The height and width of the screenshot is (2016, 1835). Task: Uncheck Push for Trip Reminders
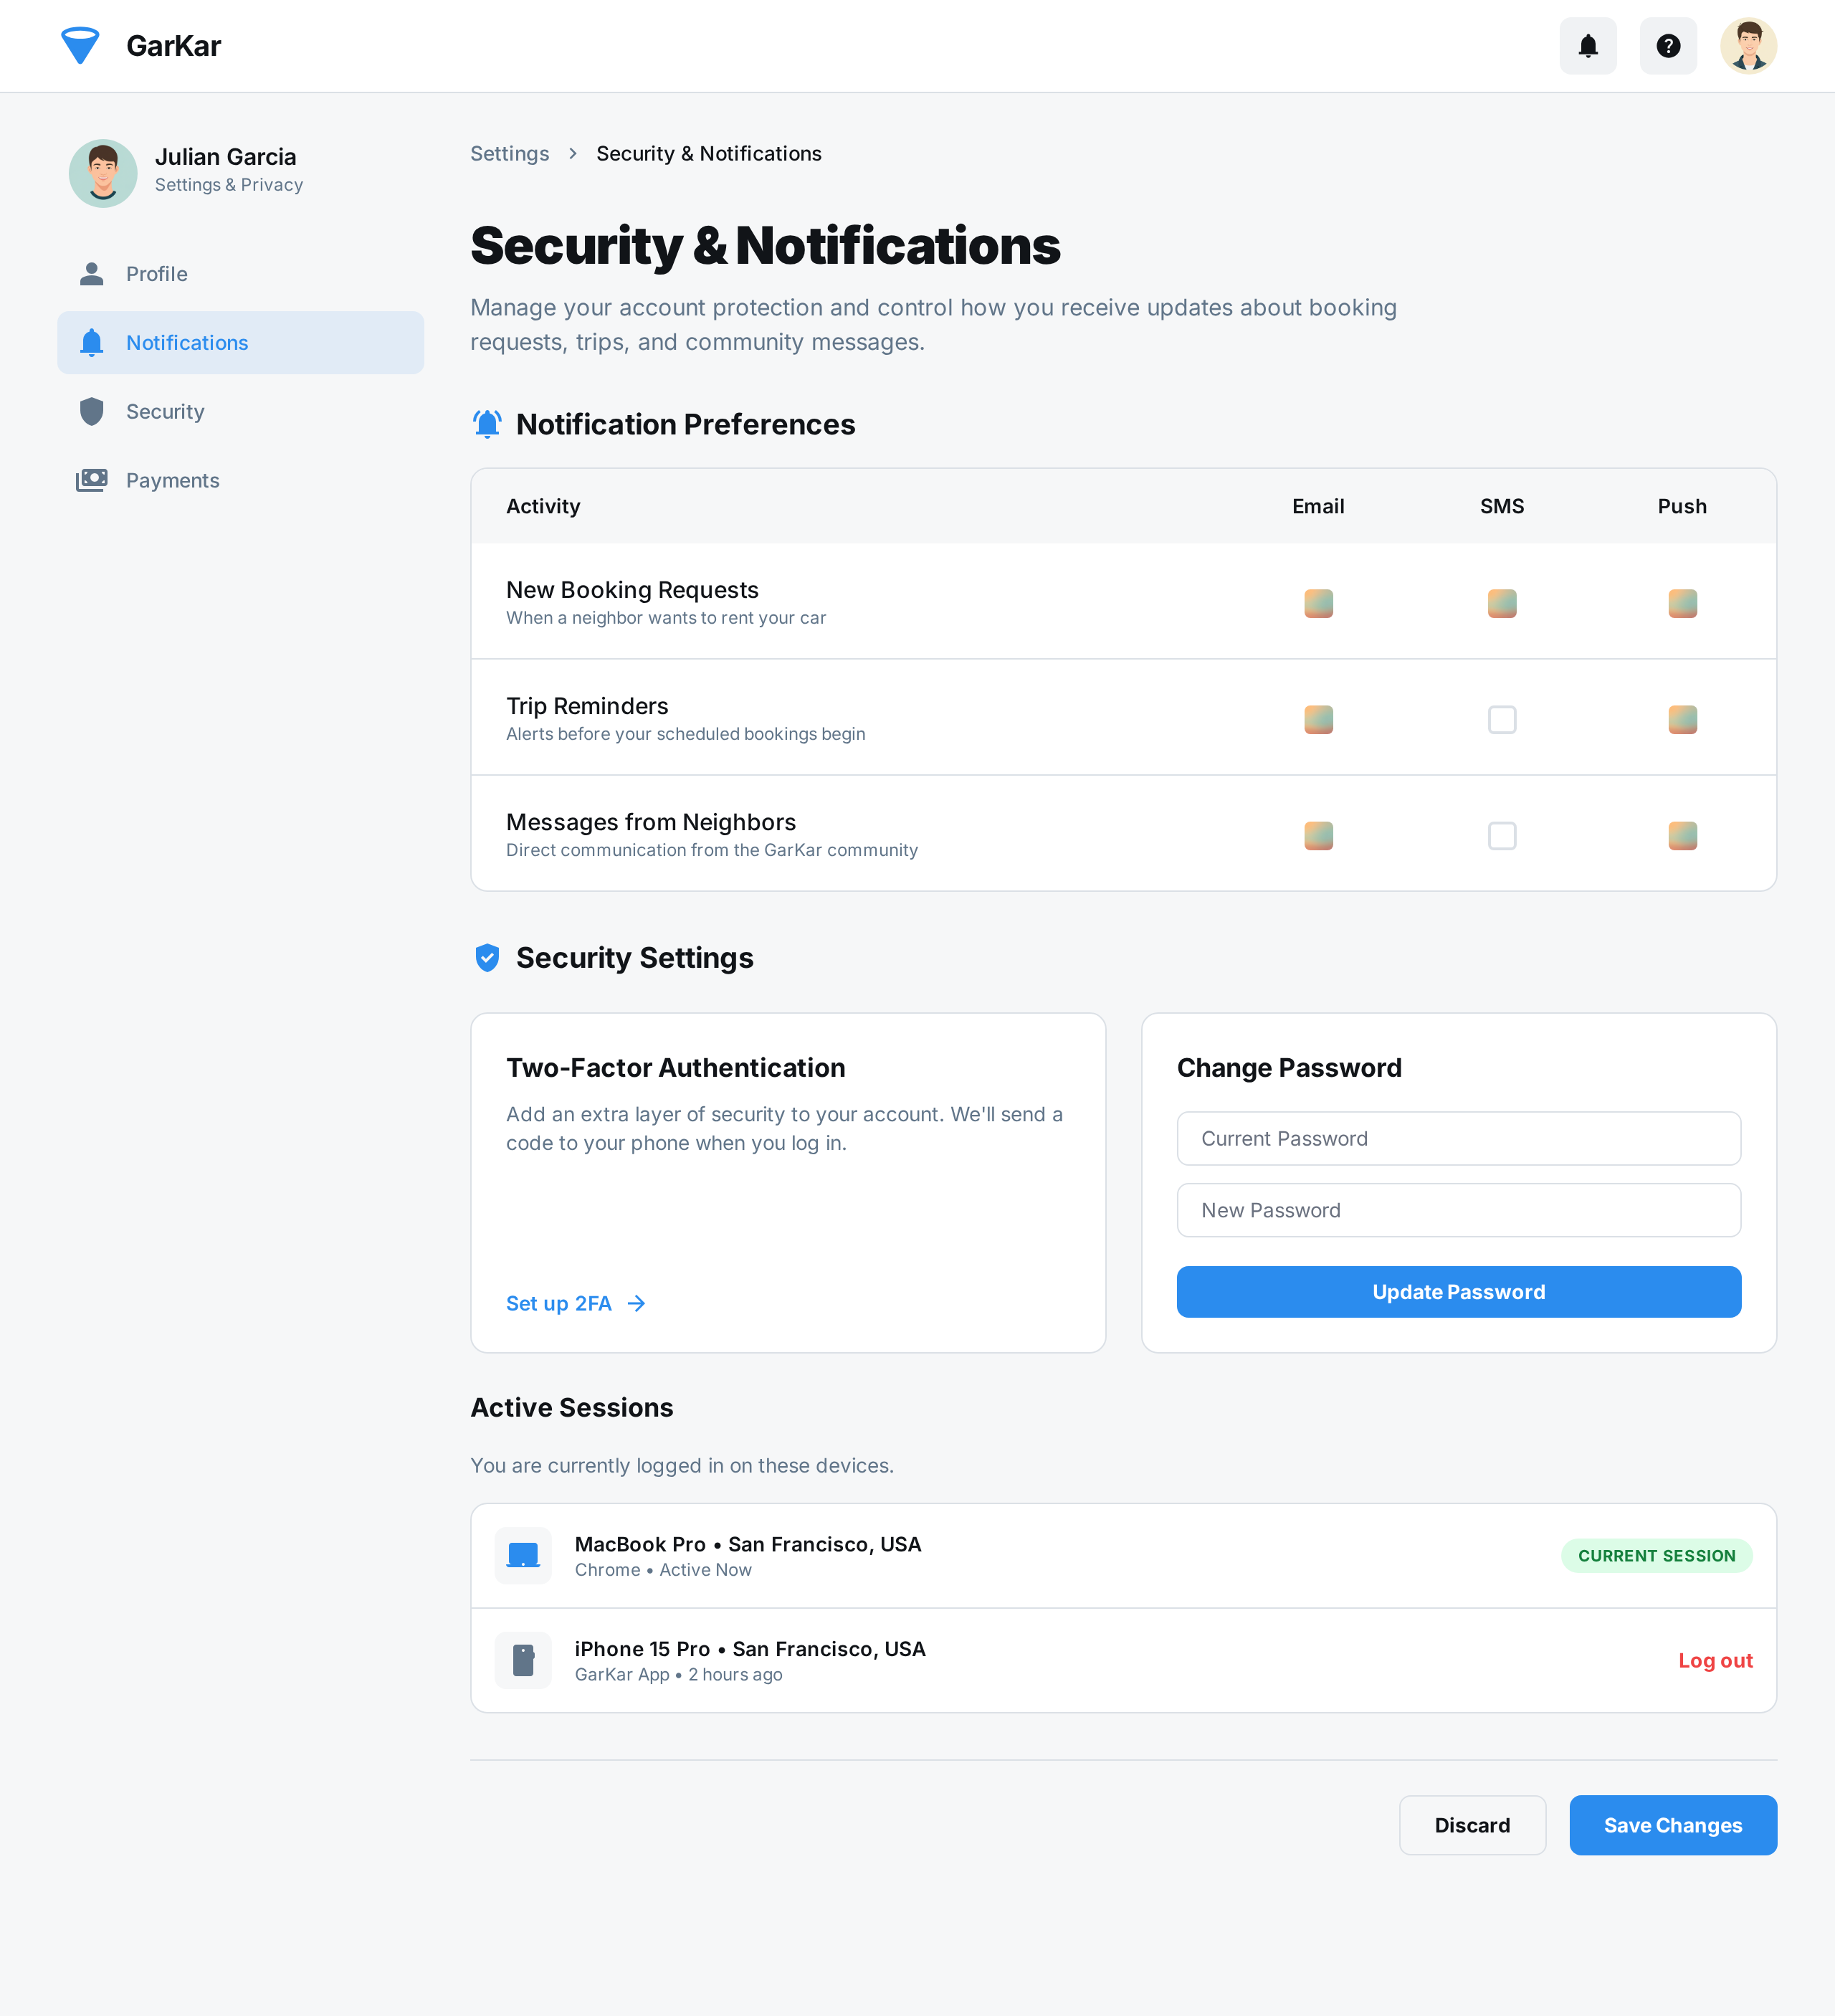(x=1682, y=719)
